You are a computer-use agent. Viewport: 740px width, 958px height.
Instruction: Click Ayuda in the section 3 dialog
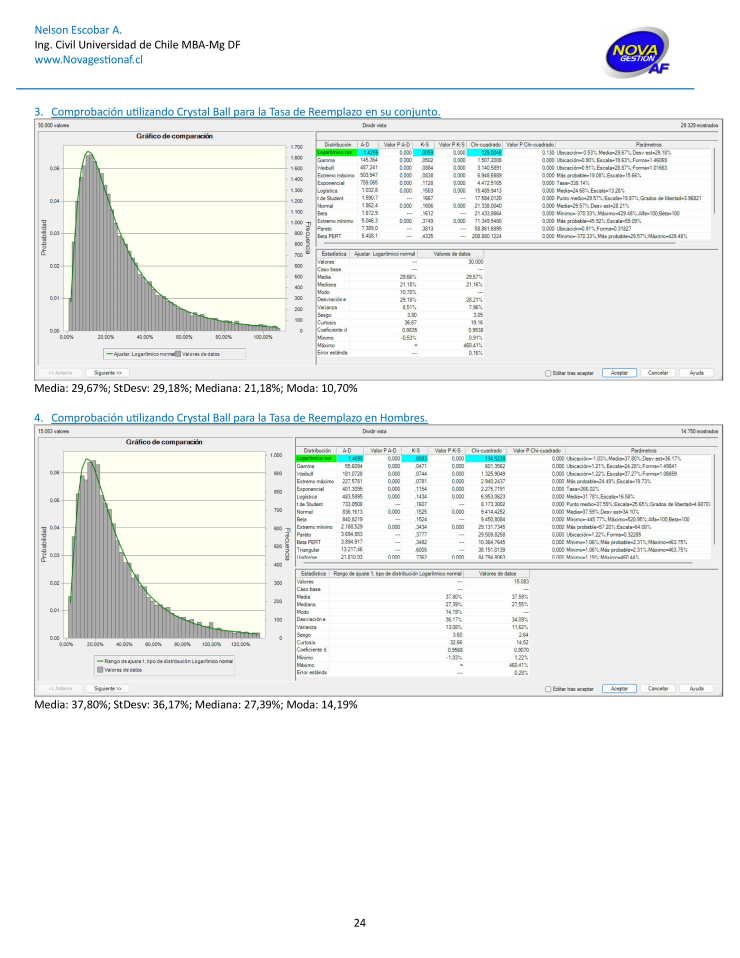pos(697,372)
